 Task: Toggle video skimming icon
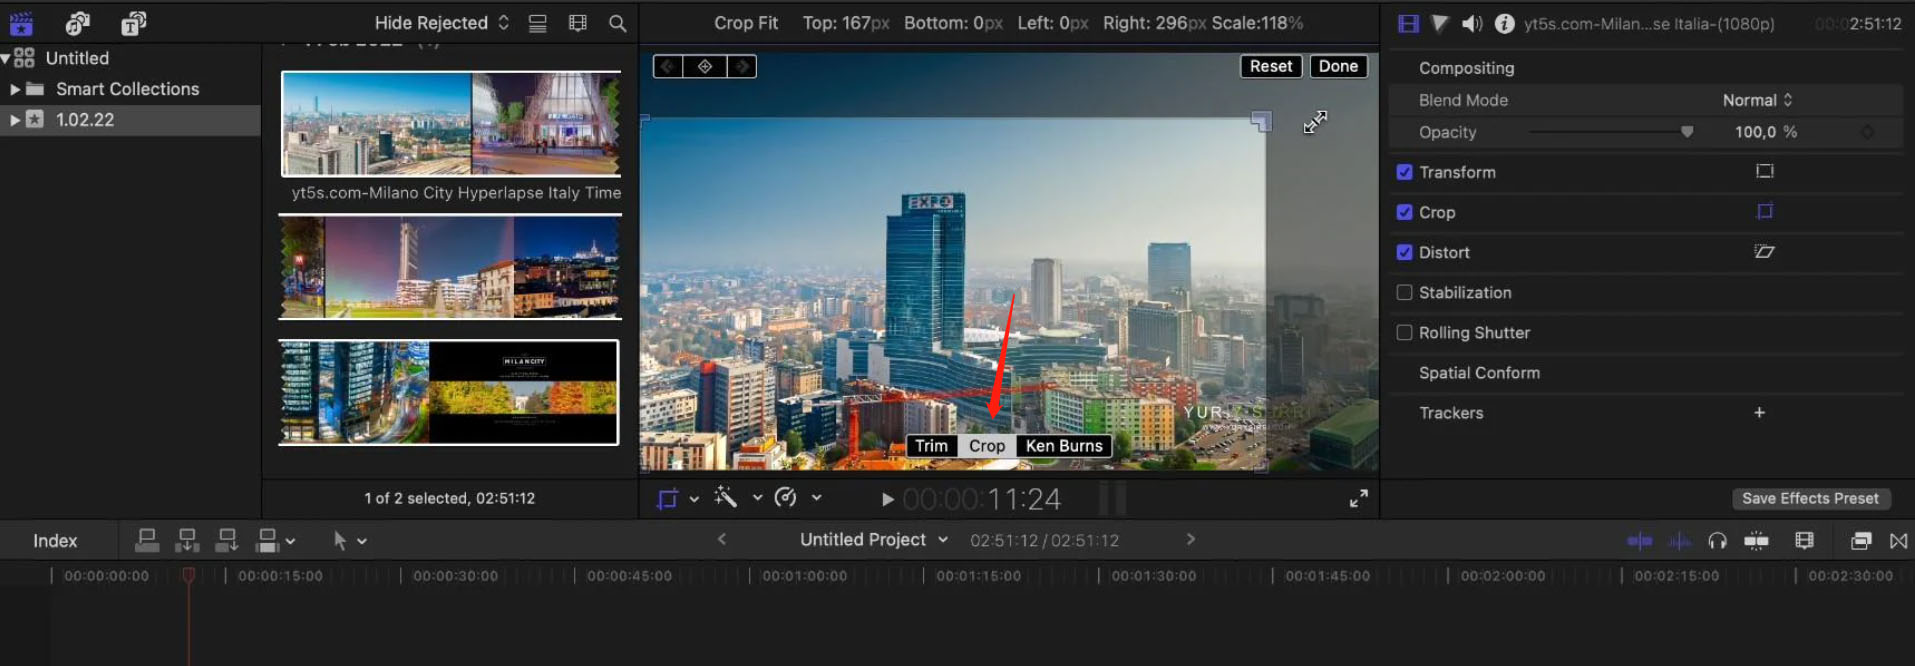click(x=1640, y=541)
